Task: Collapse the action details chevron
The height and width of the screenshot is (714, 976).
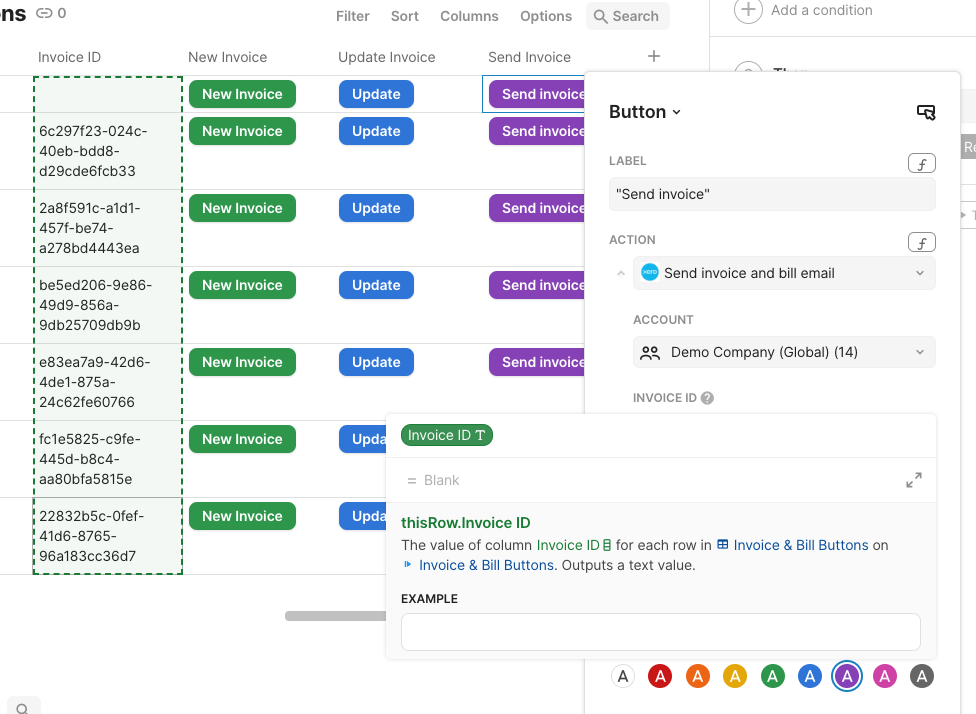Action: click(x=621, y=273)
